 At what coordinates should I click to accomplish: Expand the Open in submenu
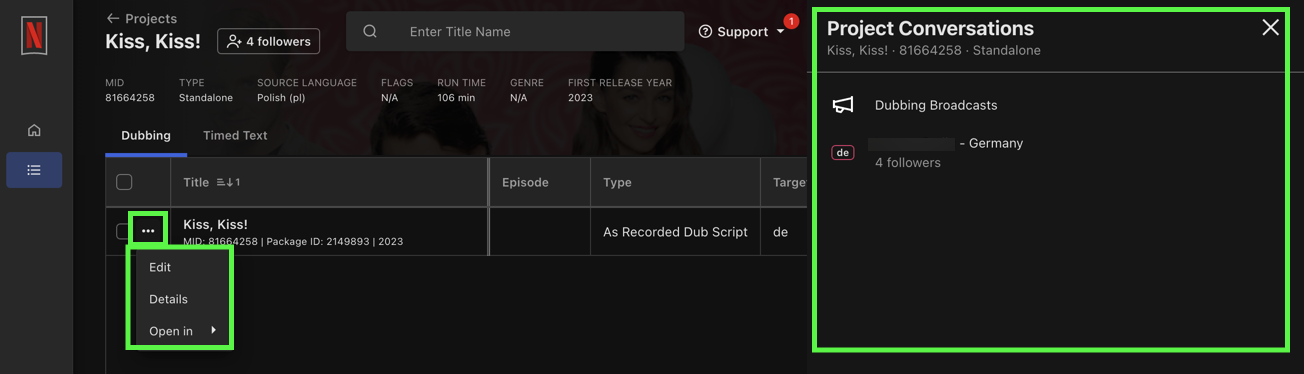(181, 331)
